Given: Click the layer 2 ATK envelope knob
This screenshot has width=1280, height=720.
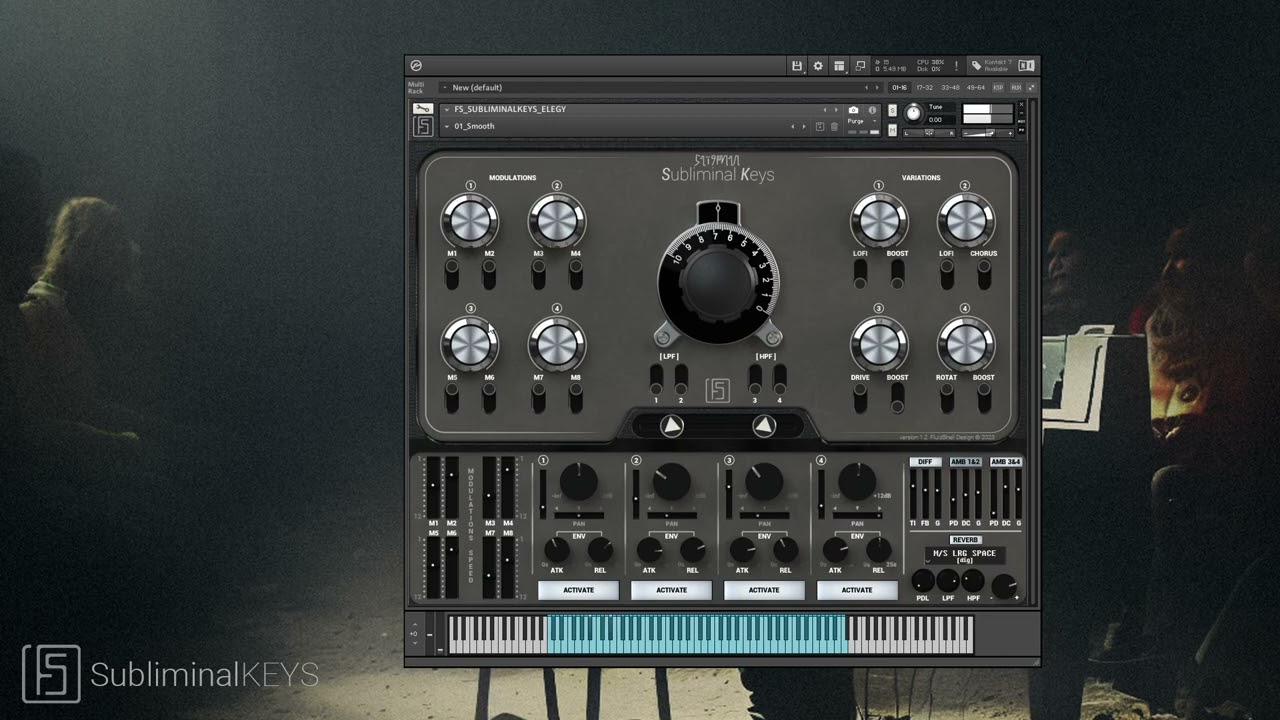Looking at the screenshot, I should (649, 549).
